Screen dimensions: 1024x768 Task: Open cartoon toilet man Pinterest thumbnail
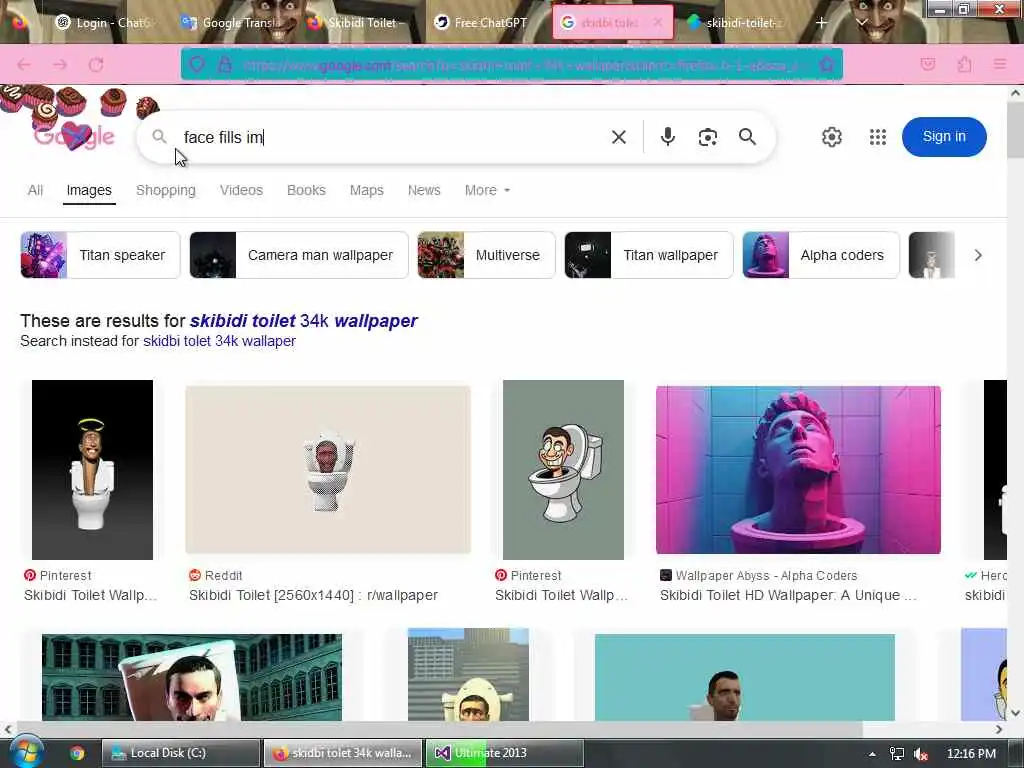click(563, 470)
